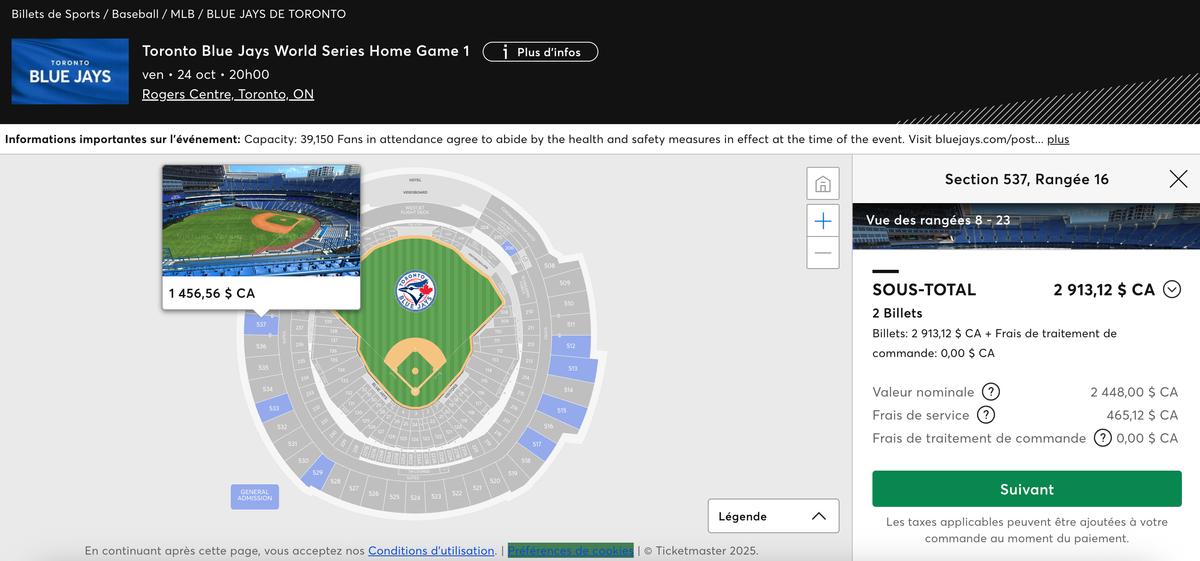
Task: Zoom in on the seat map
Action: [823, 220]
